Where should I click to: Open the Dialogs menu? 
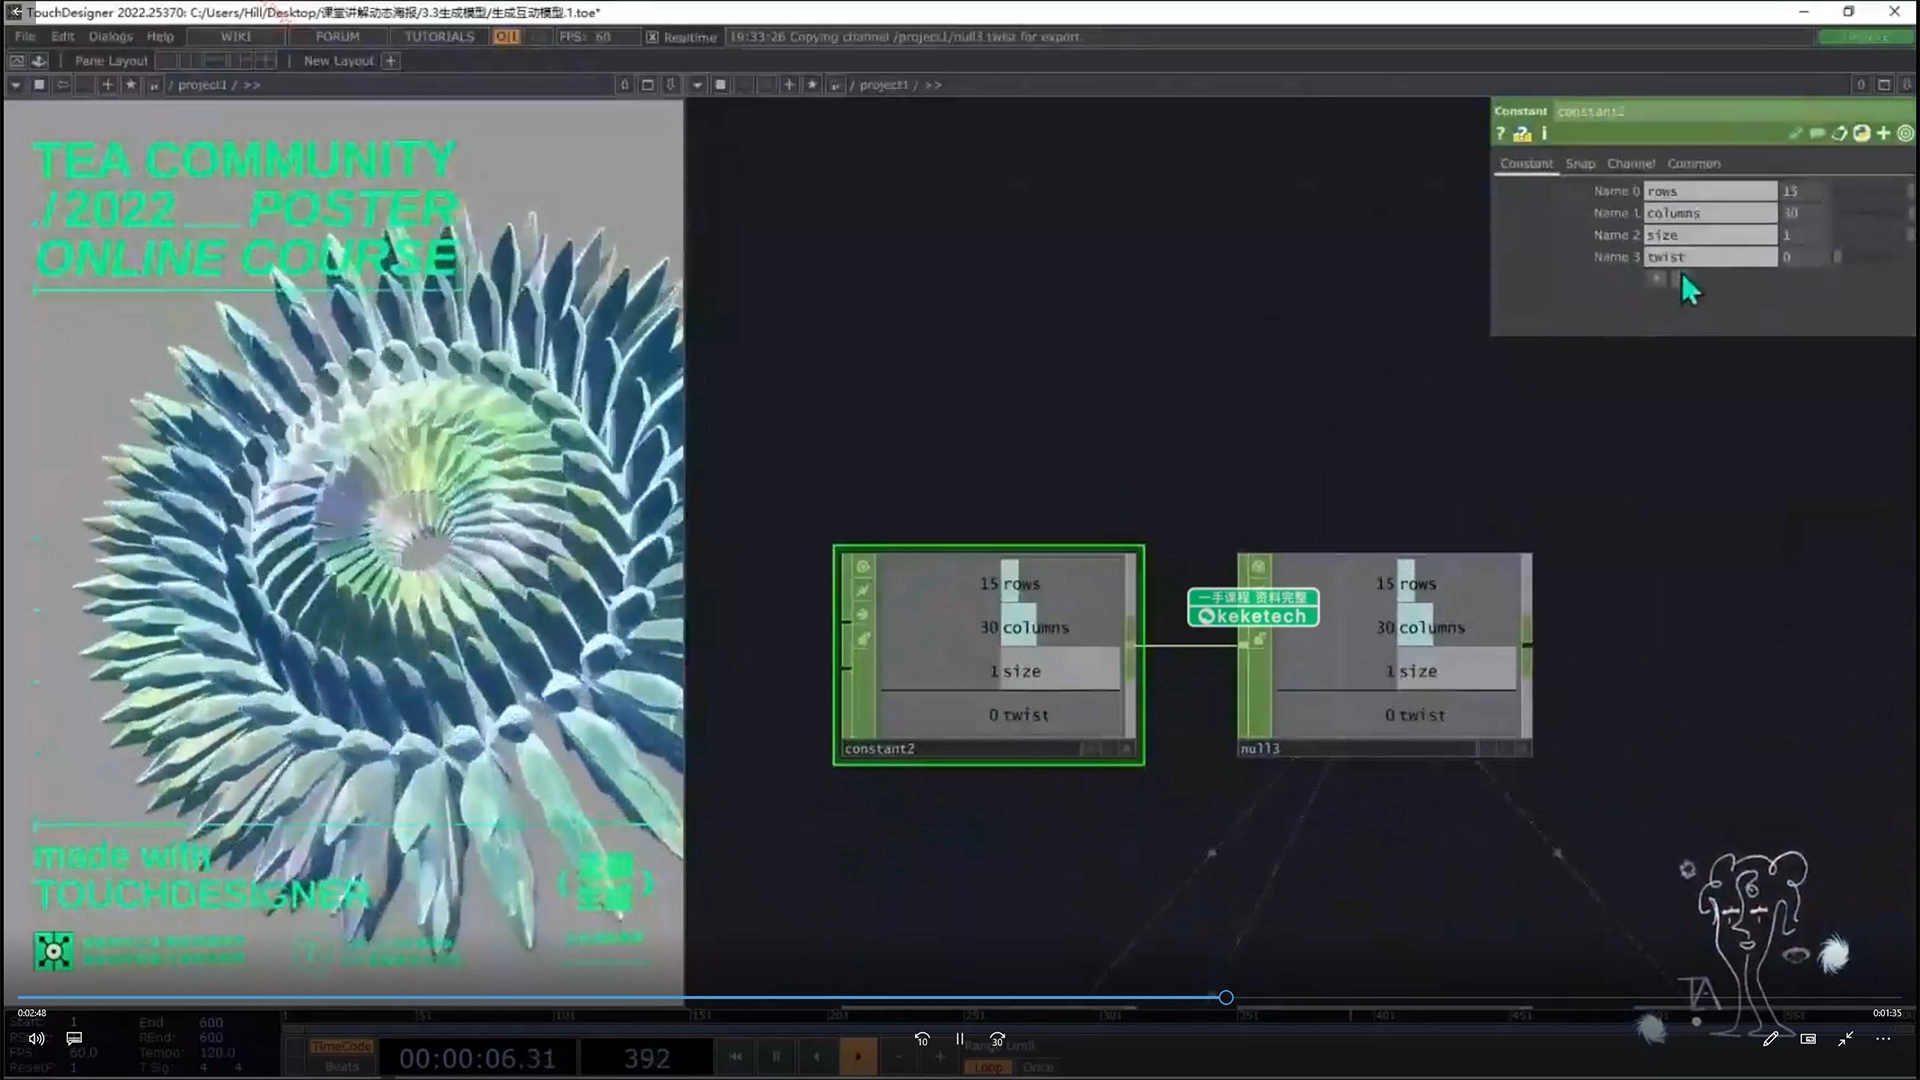[110, 37]
